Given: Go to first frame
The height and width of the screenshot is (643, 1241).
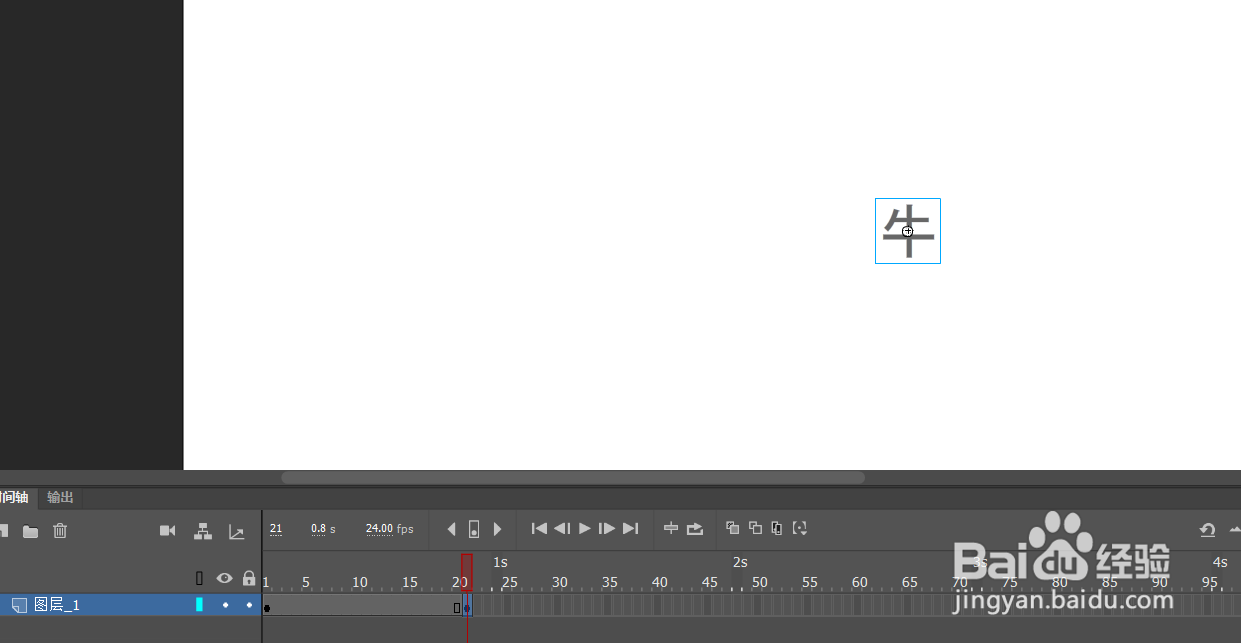Looking at the screenshot, I should [x=539, y=528].
